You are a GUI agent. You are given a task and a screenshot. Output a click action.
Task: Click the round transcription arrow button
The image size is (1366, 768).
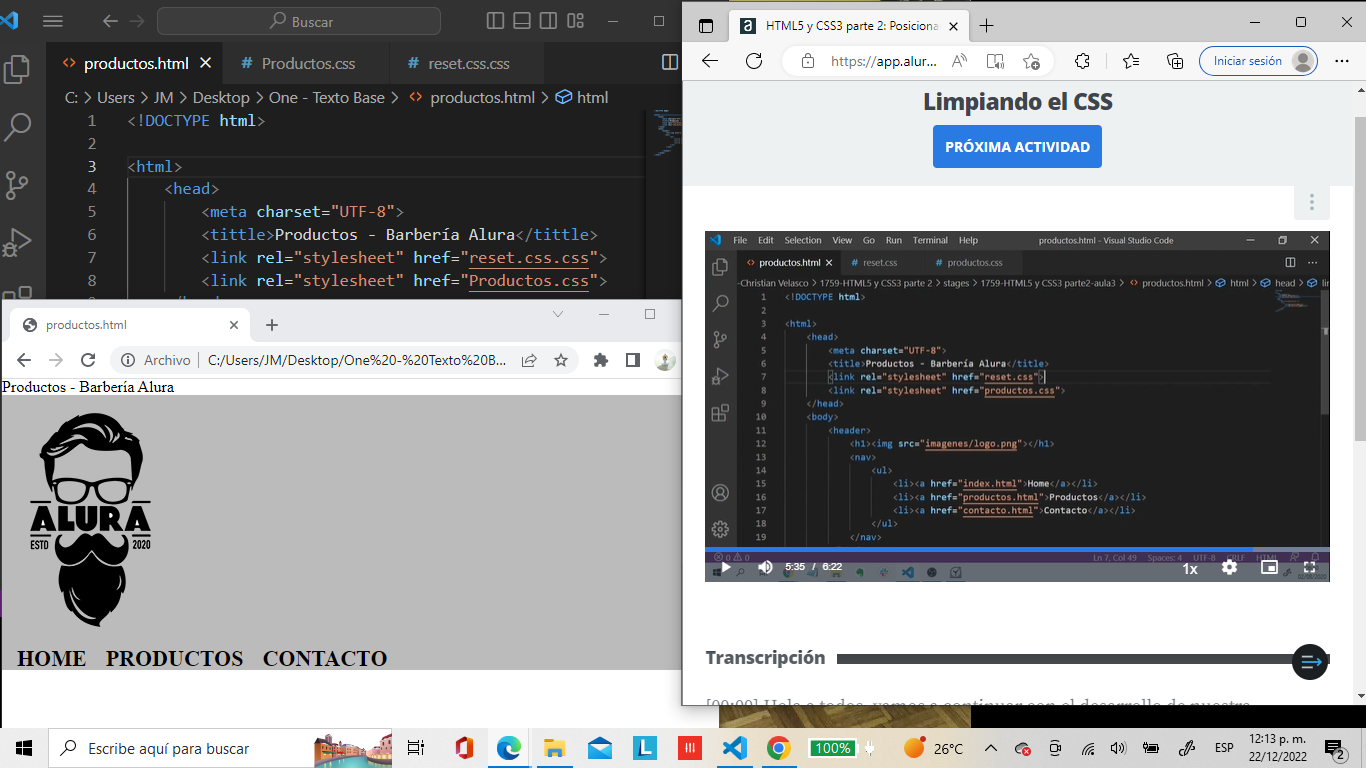point(1310,661)
